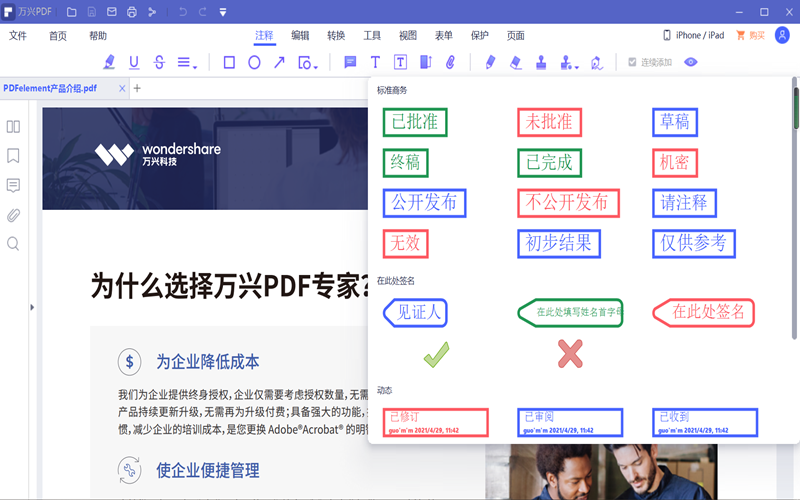The width and height of the screenshot is (800, 500).
Task: Switch to the 转换 tab
Action: [x=336, y=35]
